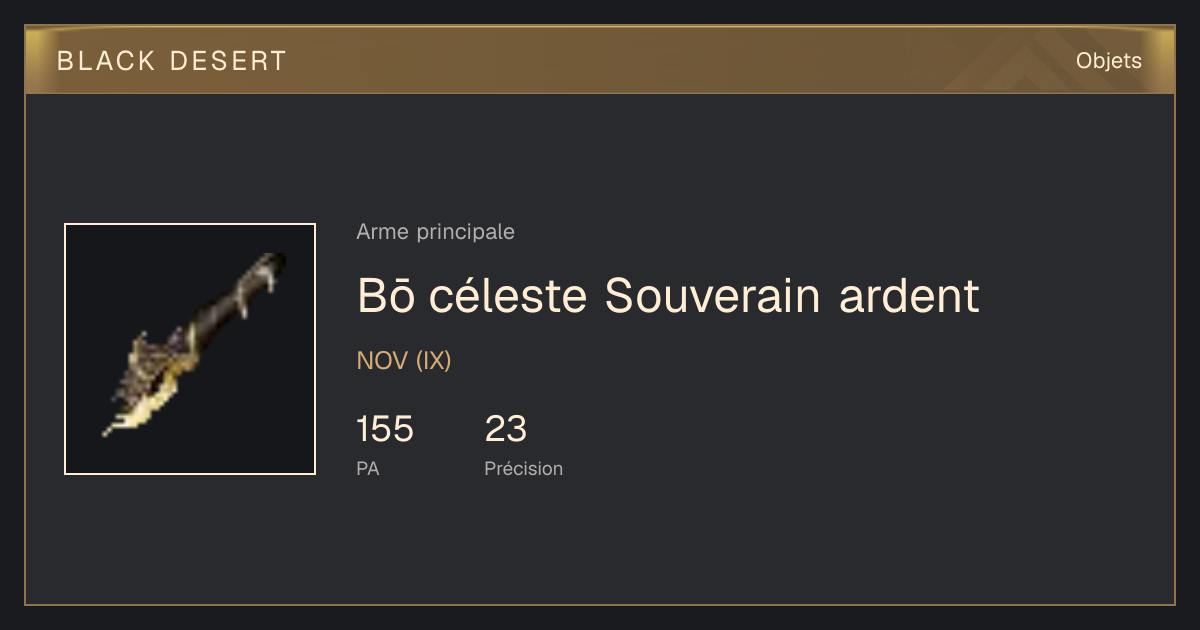Go to the Objets section
This screenshot has width=1200, height=630.
coord(1109,61)
